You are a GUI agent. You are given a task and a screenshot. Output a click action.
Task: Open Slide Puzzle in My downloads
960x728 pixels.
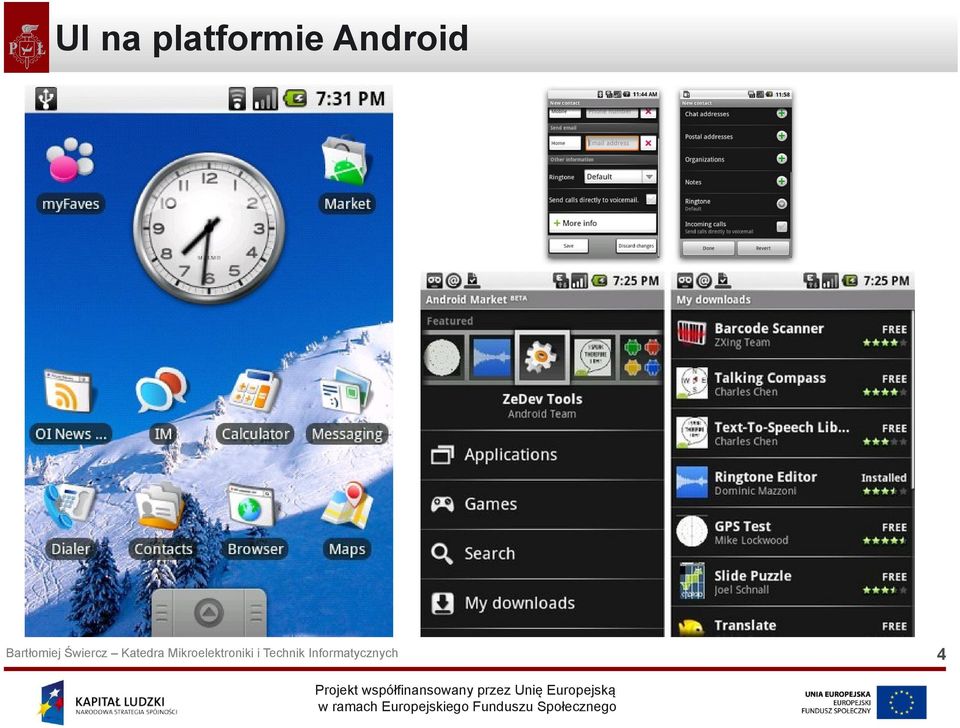(792, 583)
